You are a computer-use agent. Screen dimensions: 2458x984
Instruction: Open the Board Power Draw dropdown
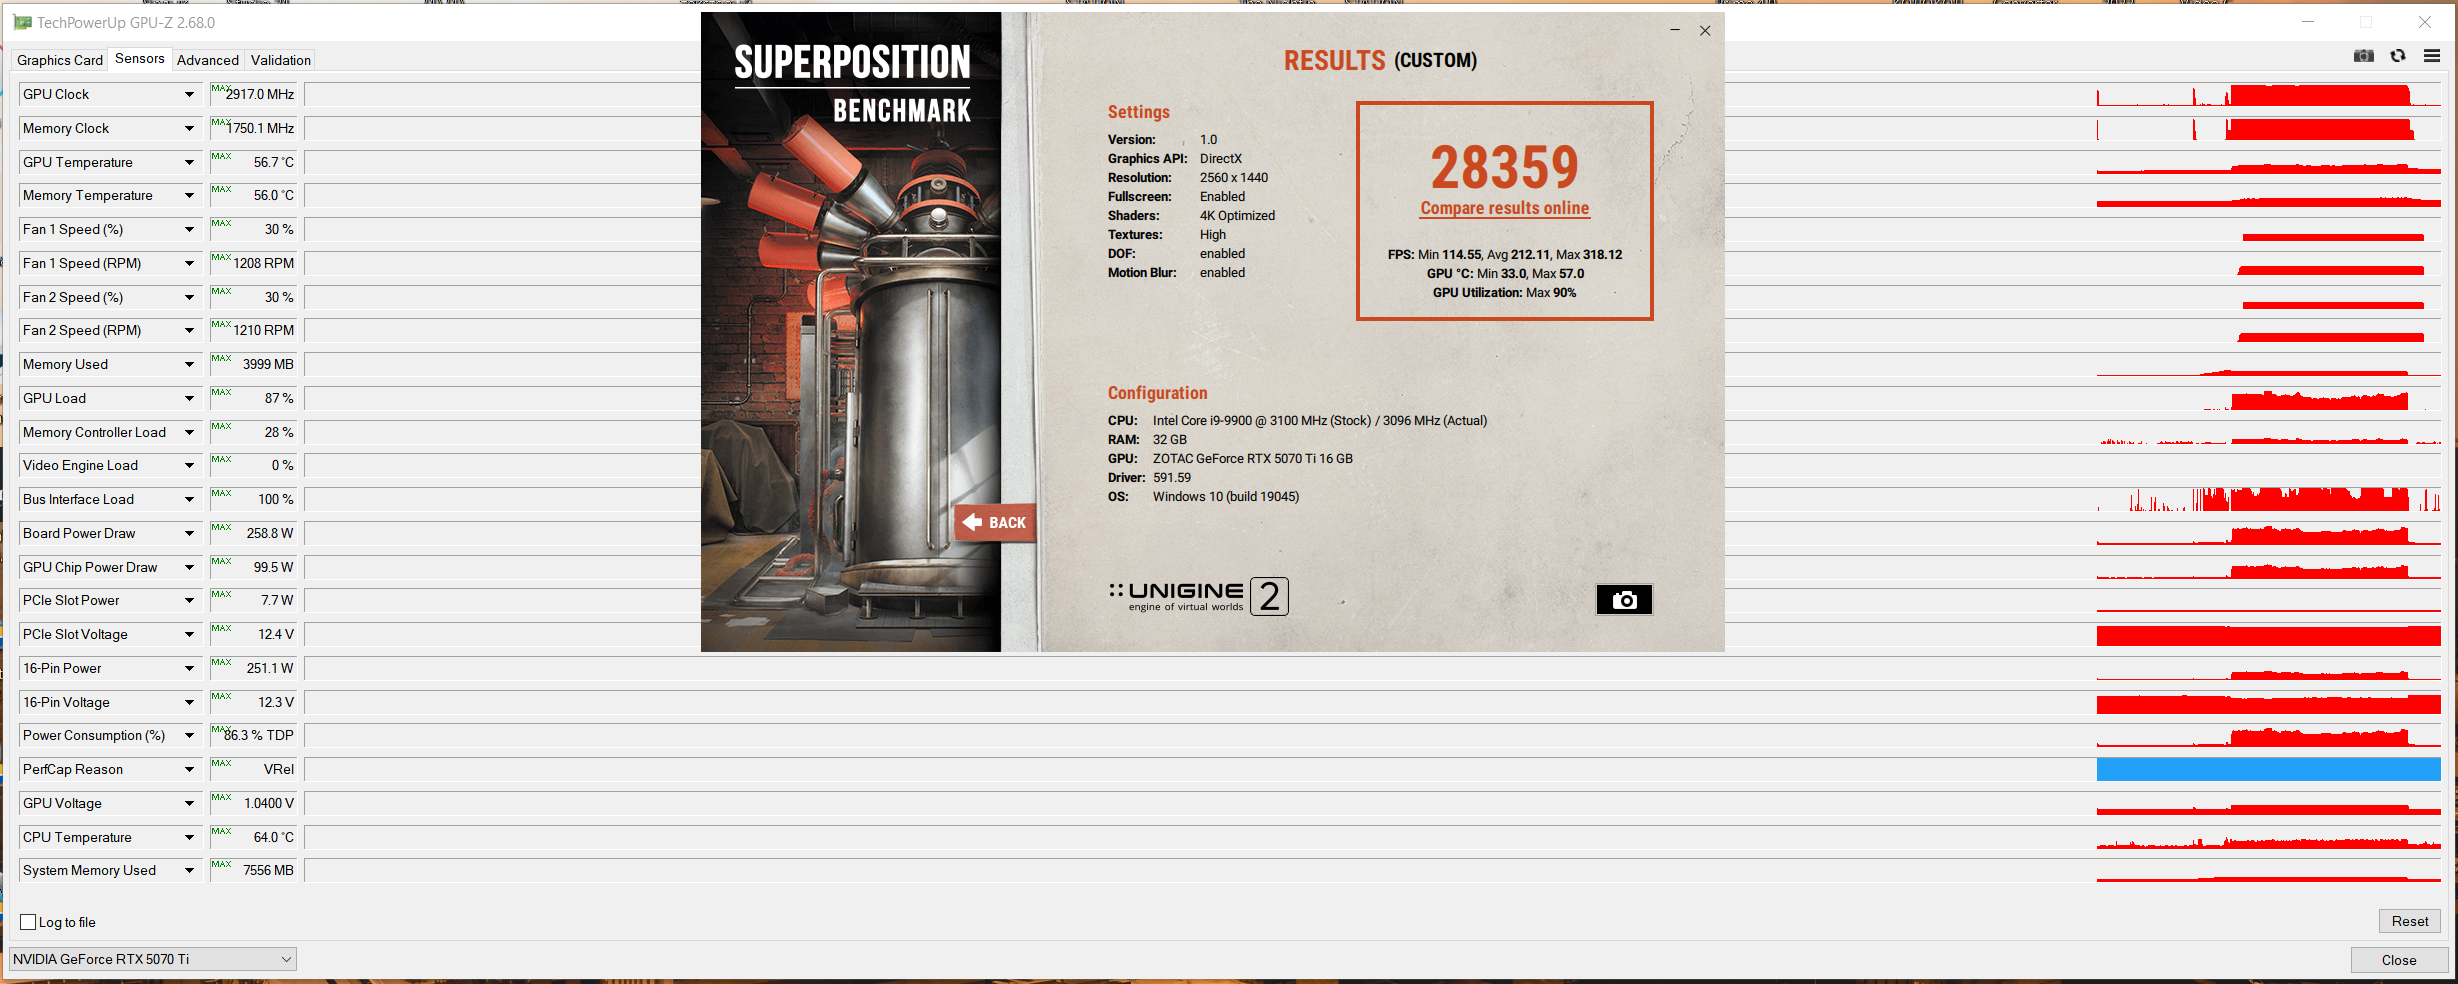coord(189,533)
